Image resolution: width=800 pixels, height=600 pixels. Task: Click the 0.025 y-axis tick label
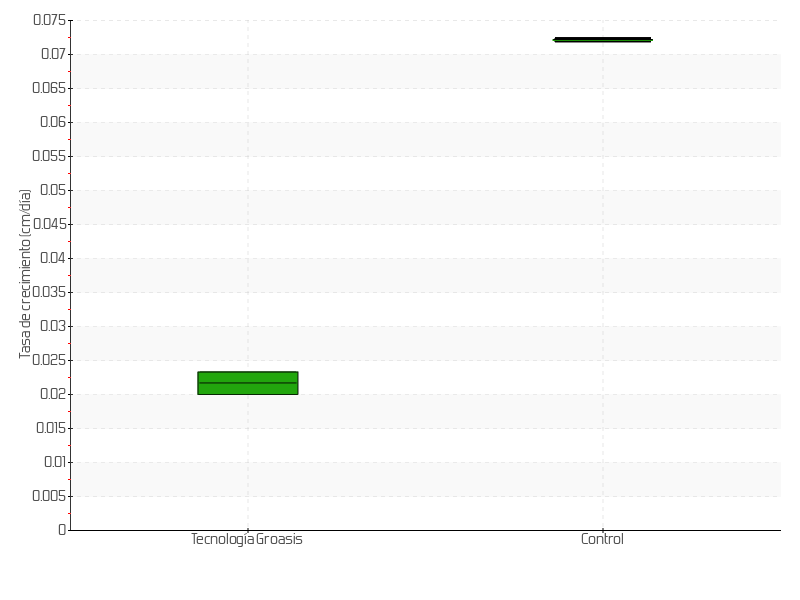49,360
